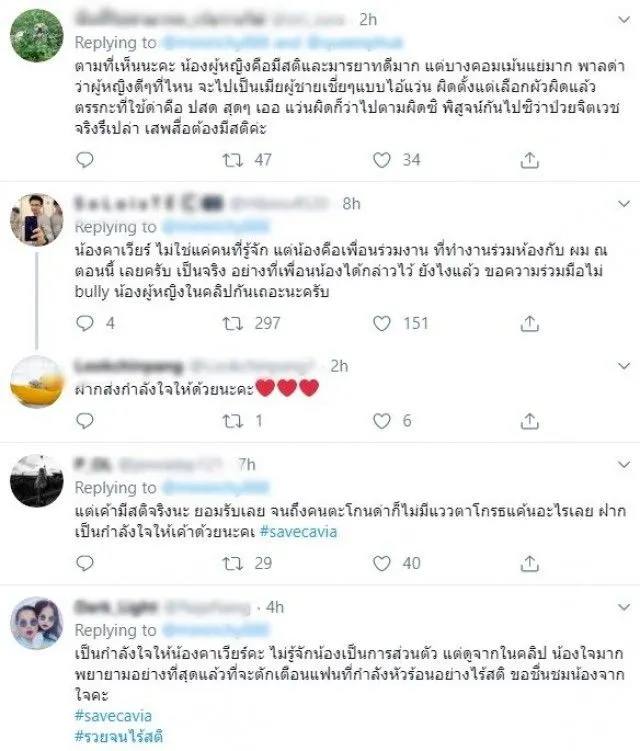Share the tweet with 151 likes

[529, 324]
